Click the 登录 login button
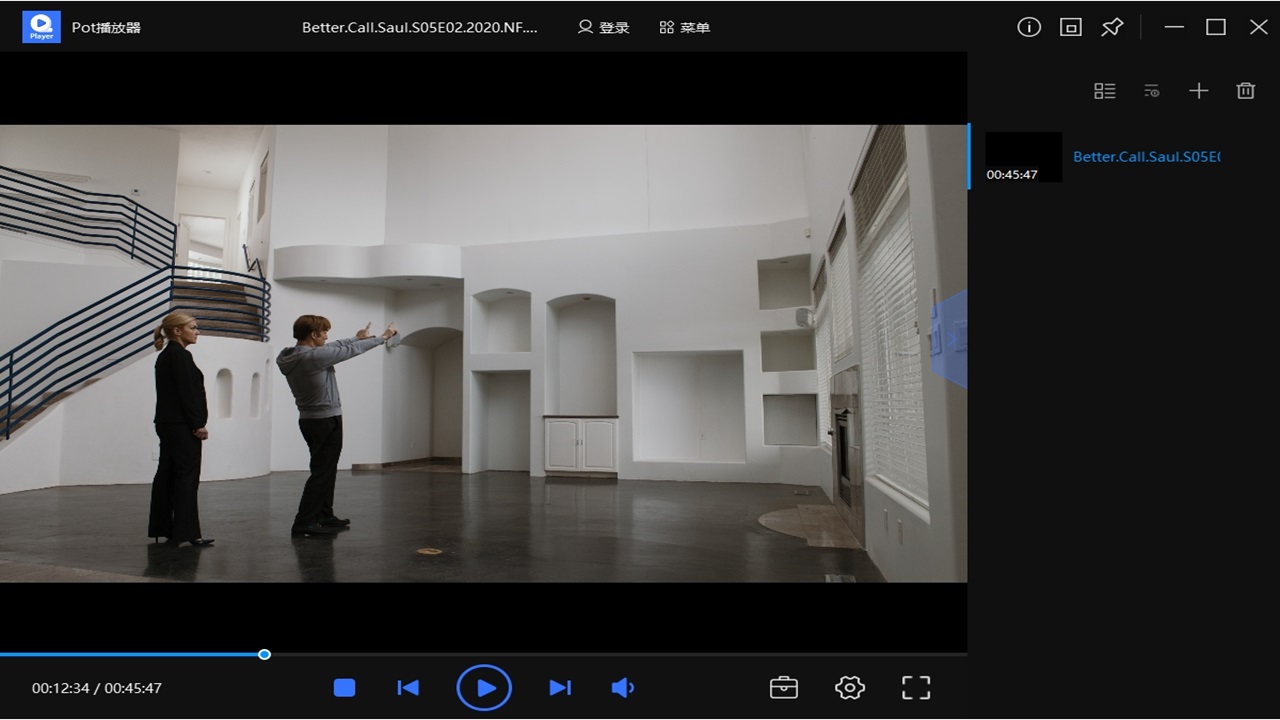The image size is (1280, 720). pos(604,27)
